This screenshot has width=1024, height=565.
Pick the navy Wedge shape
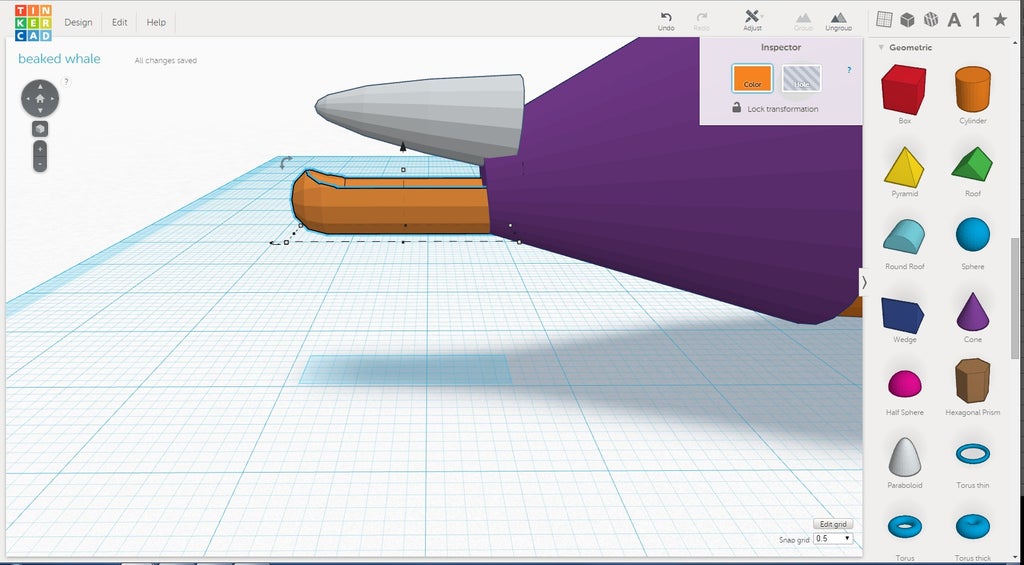903,315
